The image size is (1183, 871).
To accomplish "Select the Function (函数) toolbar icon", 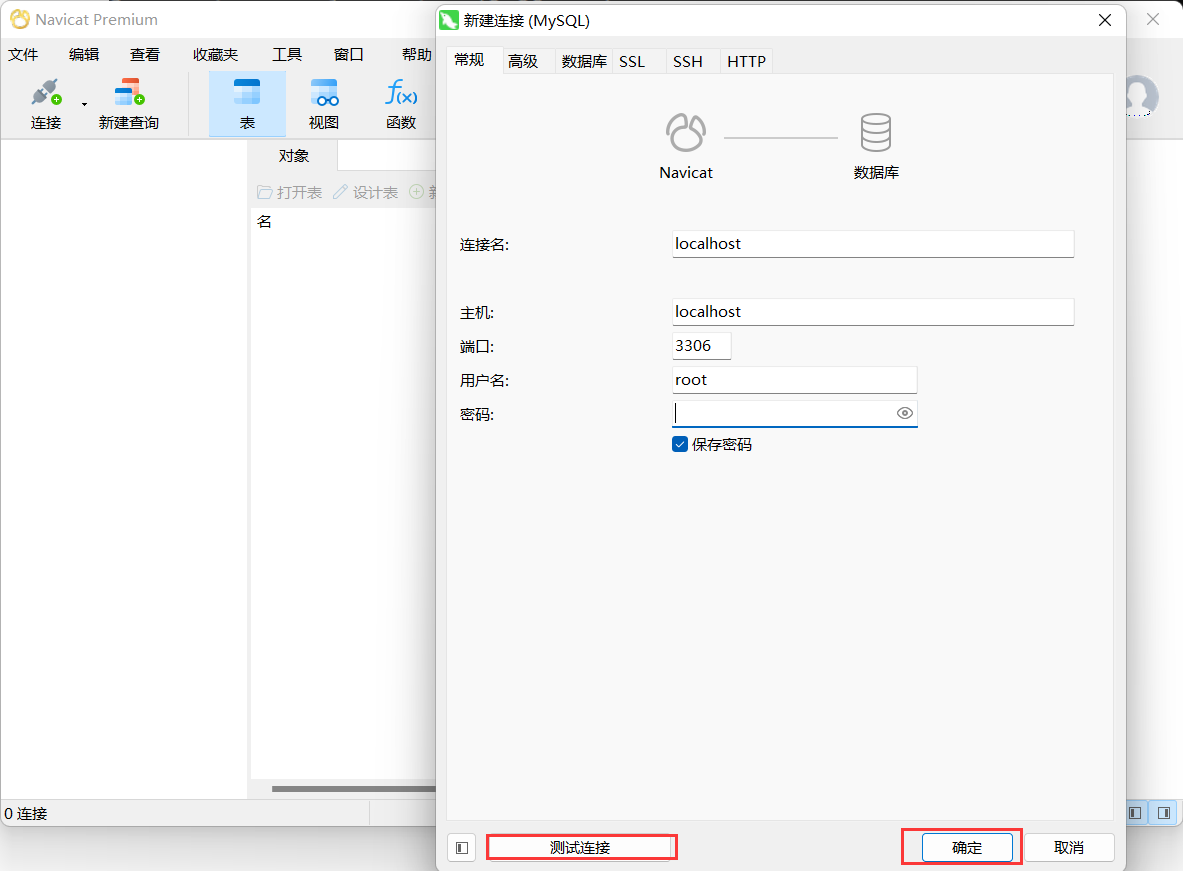I will coord(401,103).
